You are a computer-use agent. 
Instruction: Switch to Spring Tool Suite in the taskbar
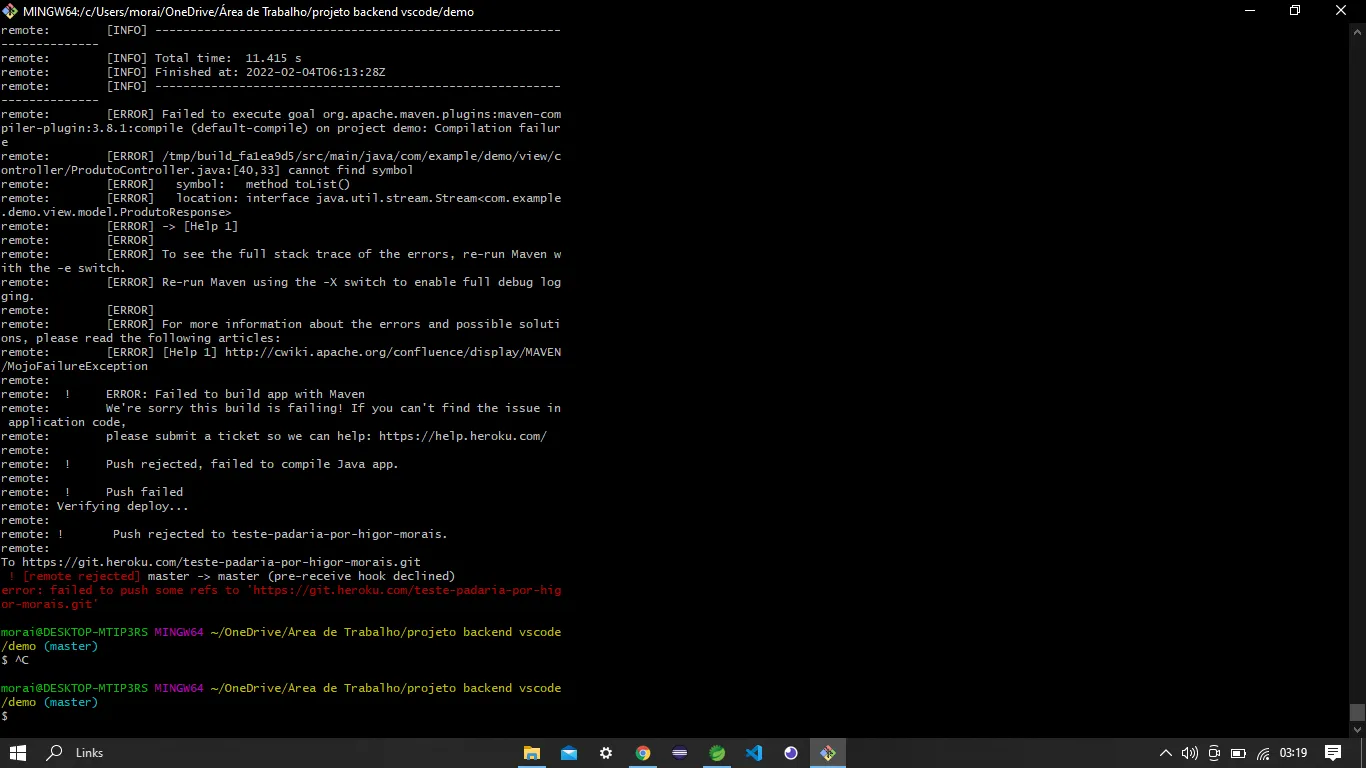pyautogui.click(x=717, y=753)
